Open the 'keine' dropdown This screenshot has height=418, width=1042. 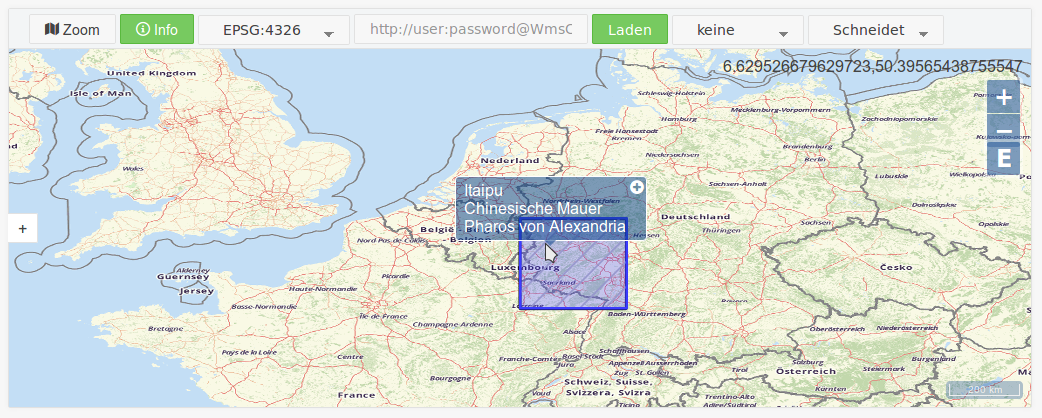[738, 30]
